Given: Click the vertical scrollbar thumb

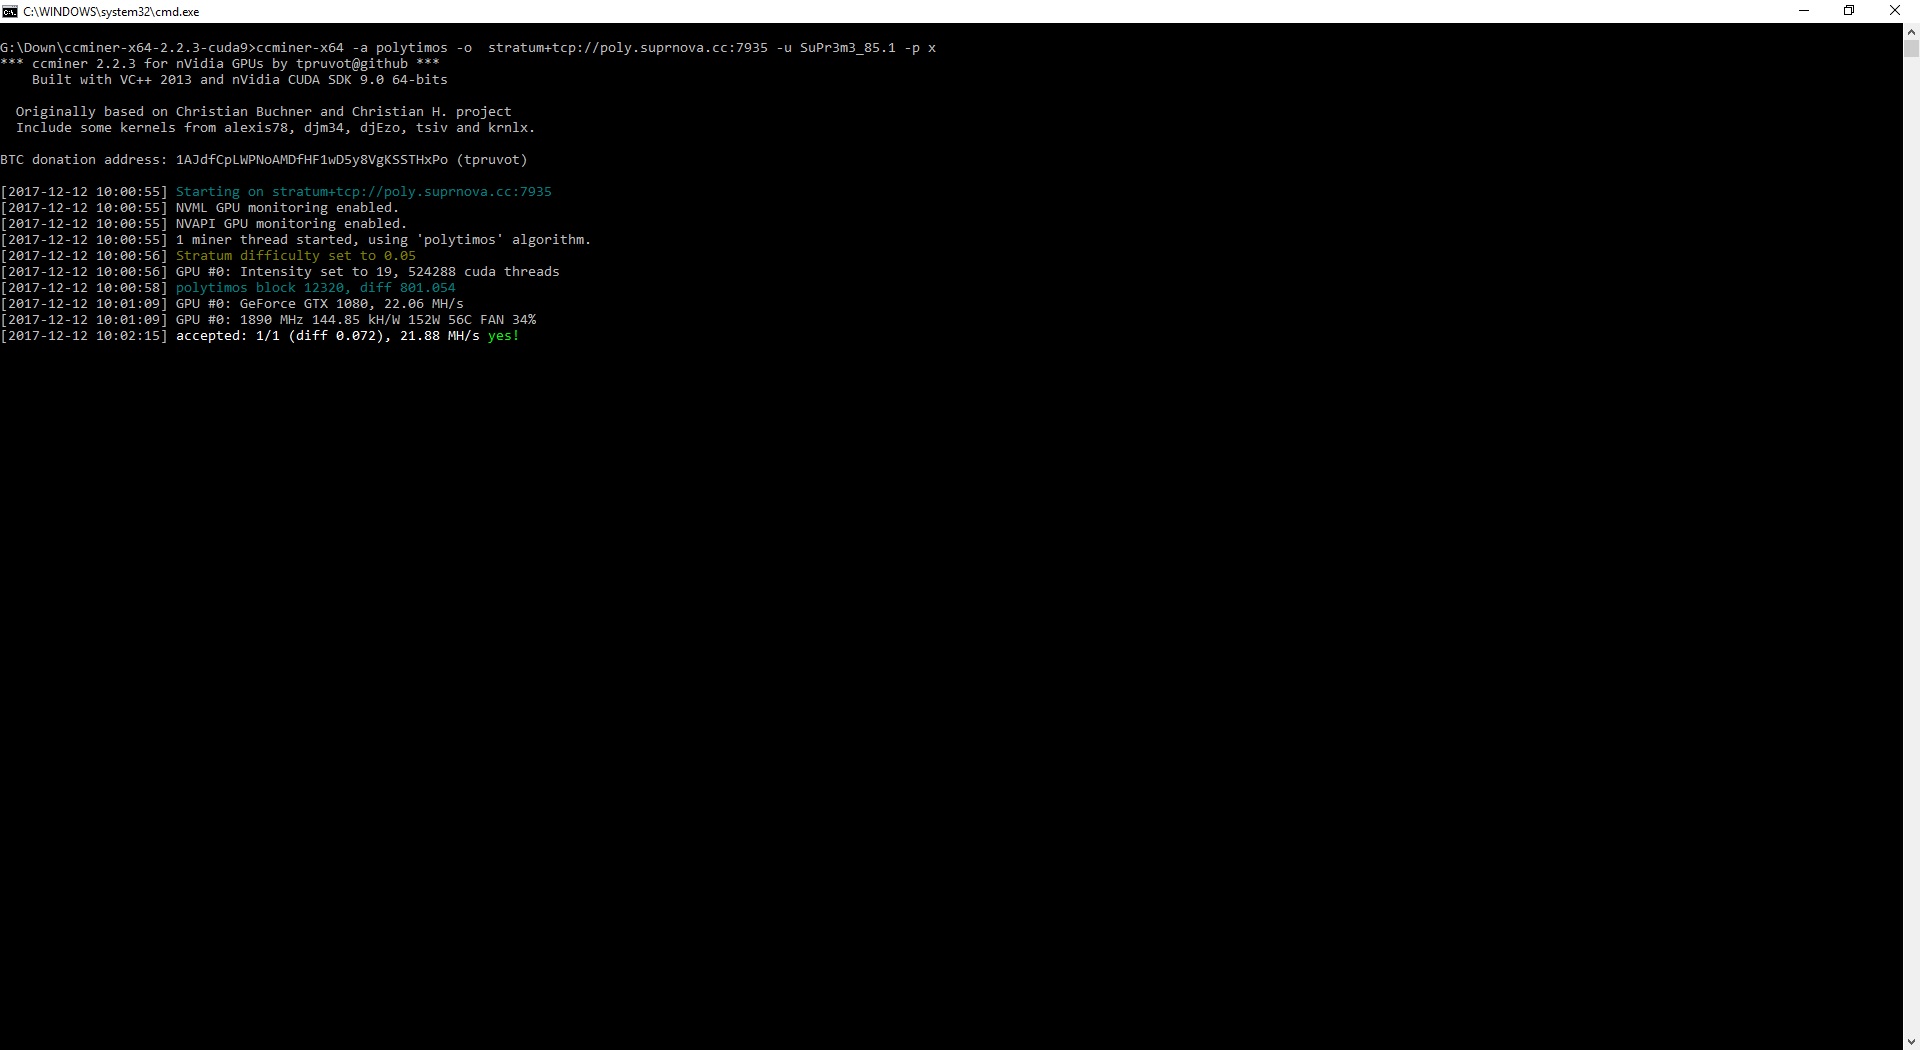Looking at the screenshot, I should 1911,48.
